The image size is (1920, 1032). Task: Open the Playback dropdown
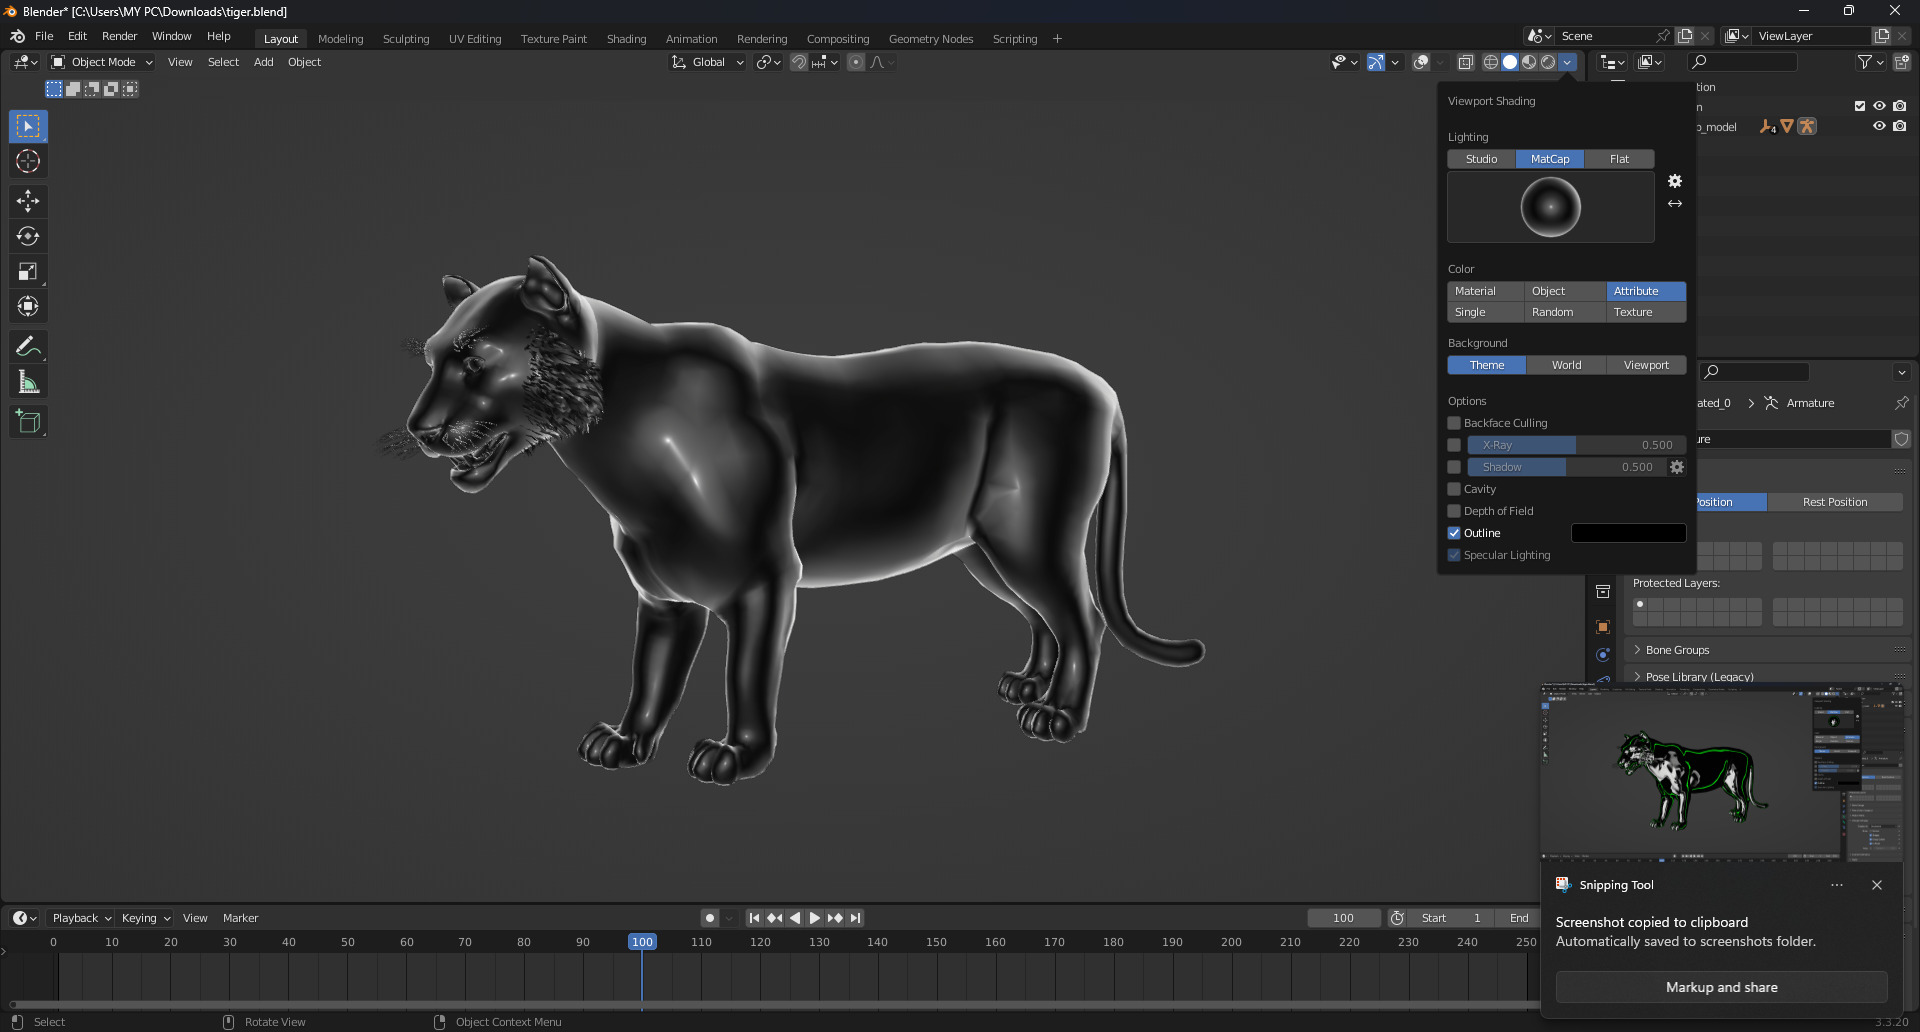pos(82,918)
